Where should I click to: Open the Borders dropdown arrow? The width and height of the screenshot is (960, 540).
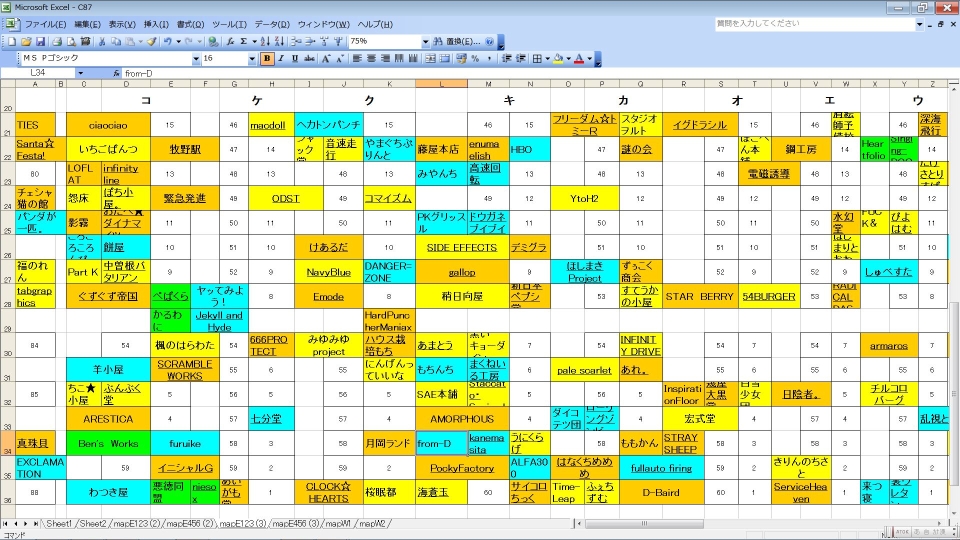pos(547,59)
